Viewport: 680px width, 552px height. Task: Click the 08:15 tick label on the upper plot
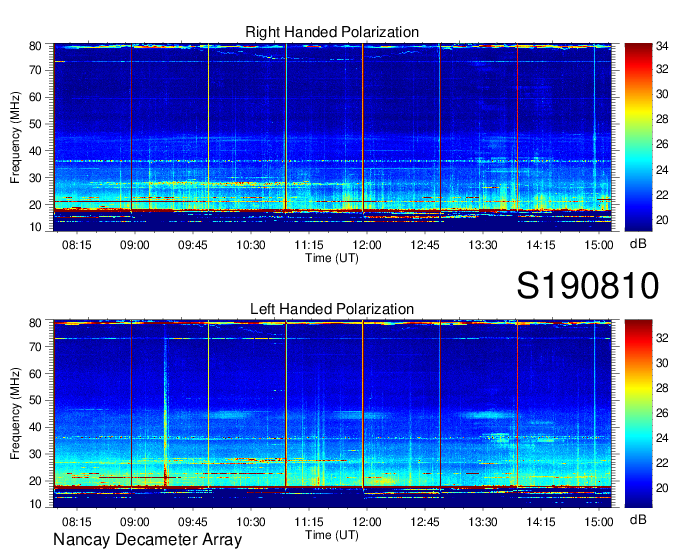(x=77, y=245)
